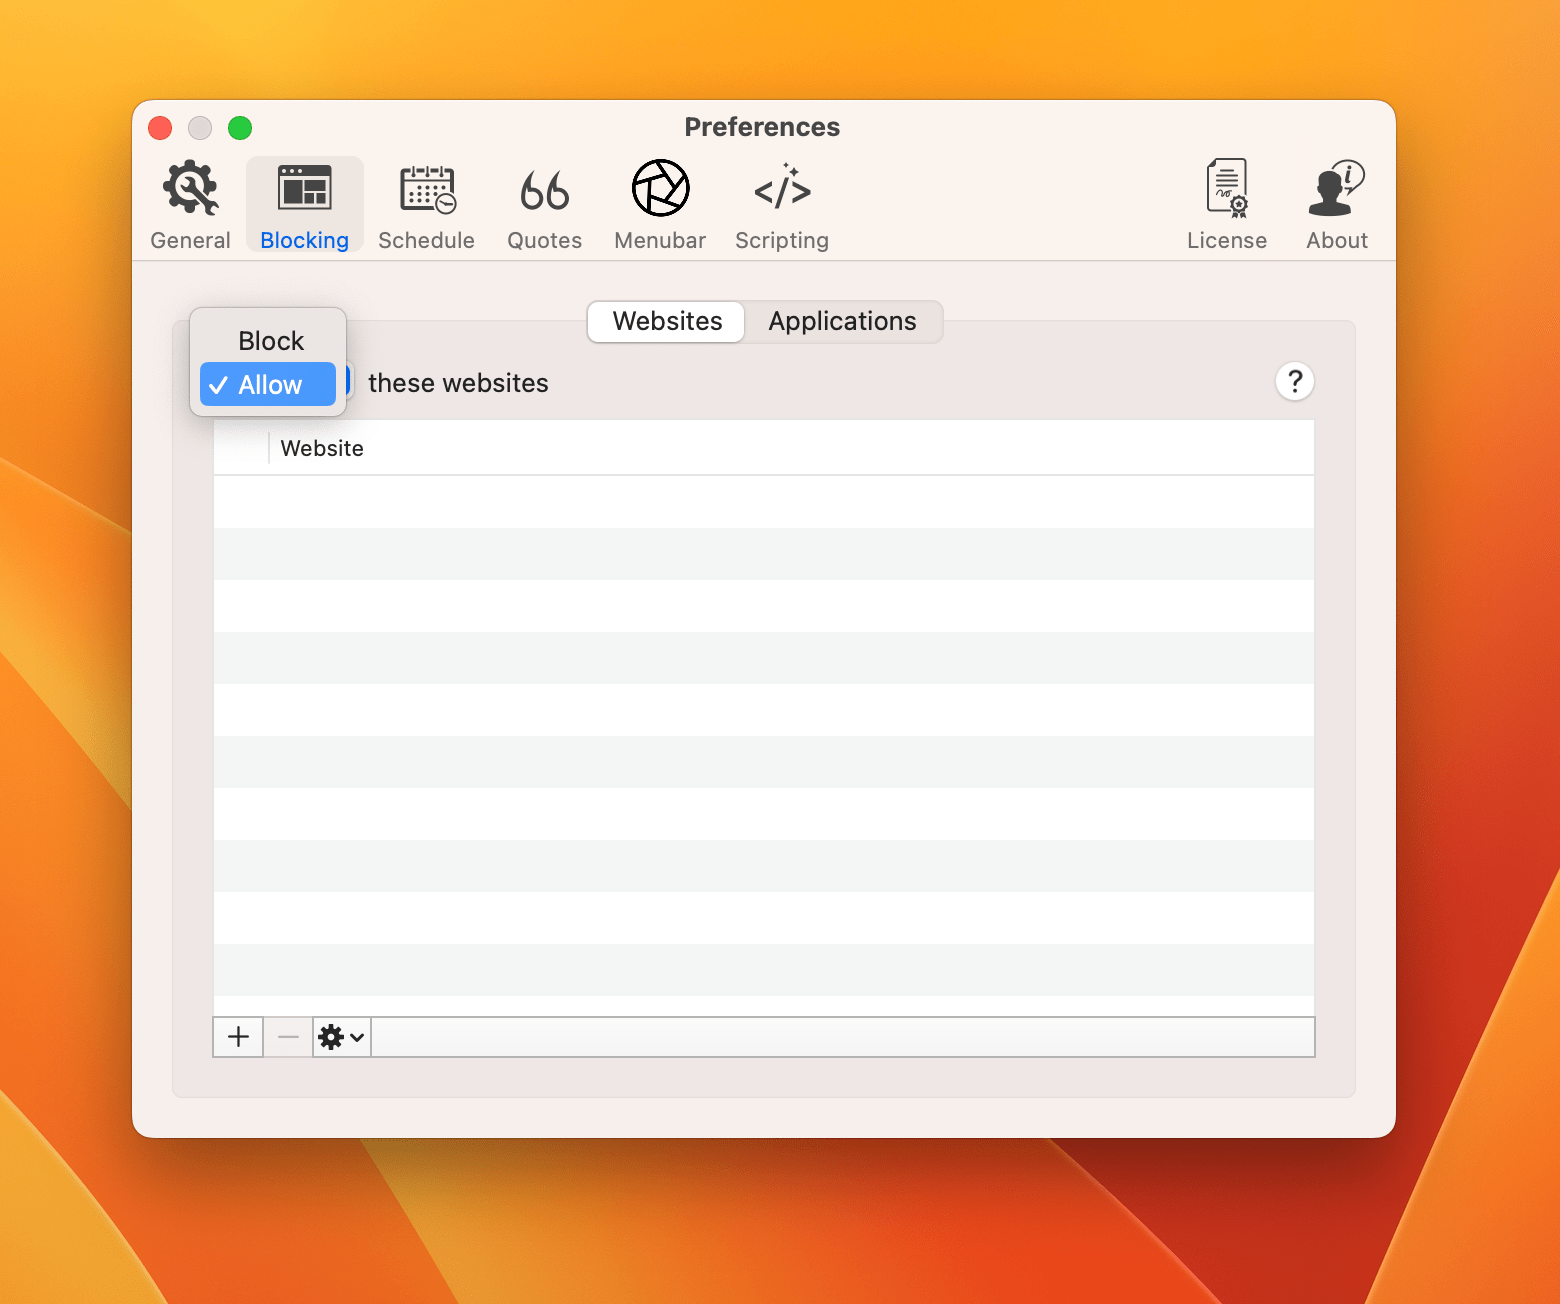Switch to the Applications tab
This screenshot has width=1560, height=1304.
(842, 321)
